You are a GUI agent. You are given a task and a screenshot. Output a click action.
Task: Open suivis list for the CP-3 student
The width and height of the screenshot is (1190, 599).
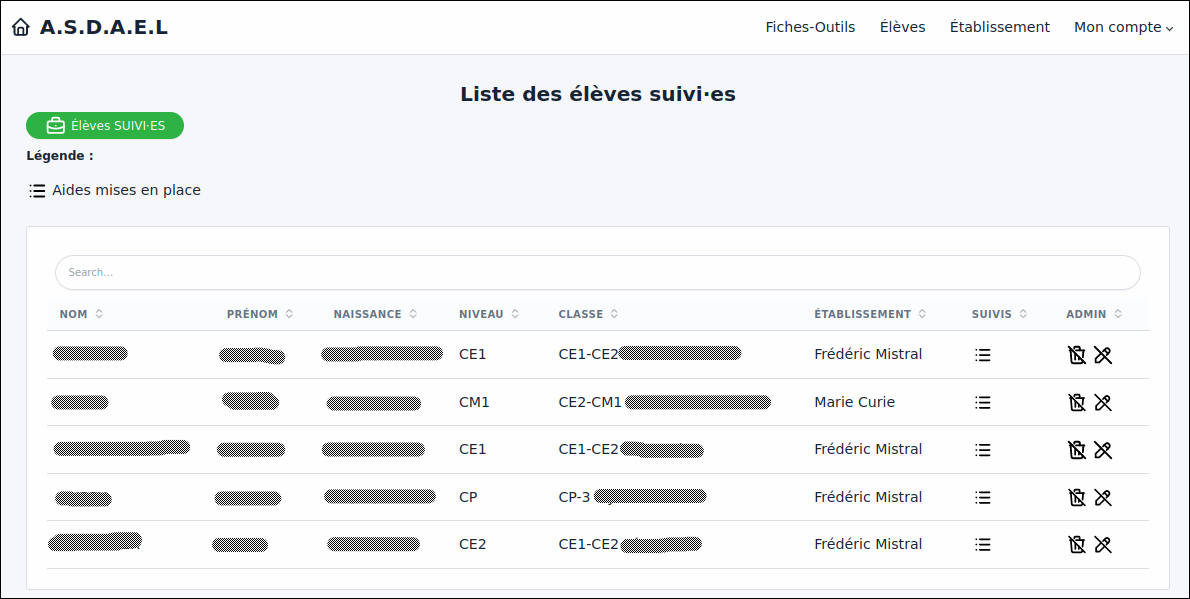[x=983, y=497]
